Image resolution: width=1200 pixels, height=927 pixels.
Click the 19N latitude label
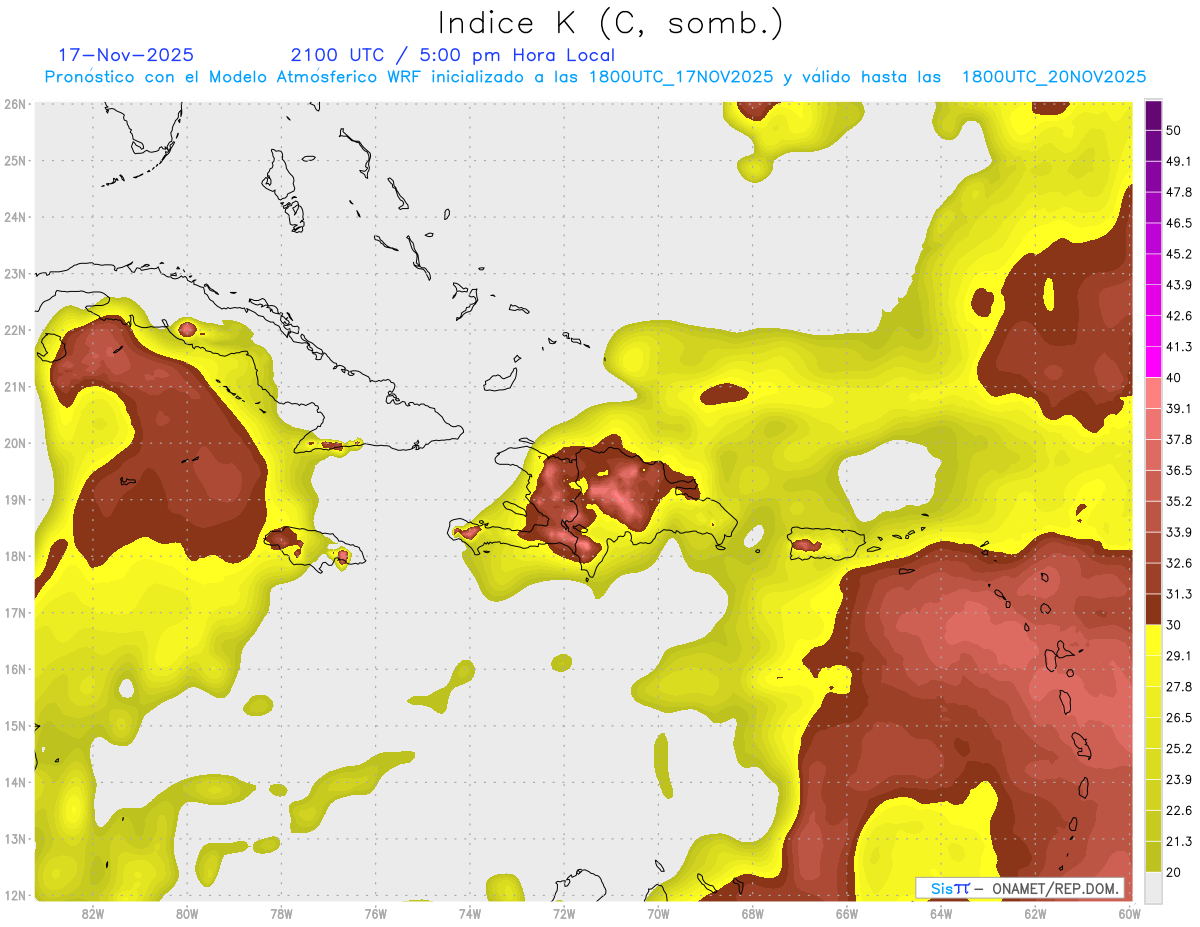click(x=15, y=500)
